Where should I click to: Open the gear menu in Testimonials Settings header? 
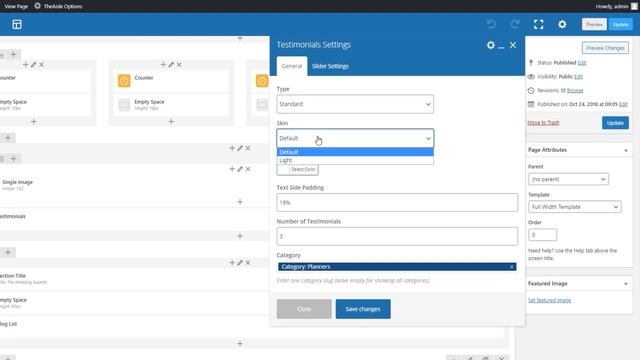491,45
